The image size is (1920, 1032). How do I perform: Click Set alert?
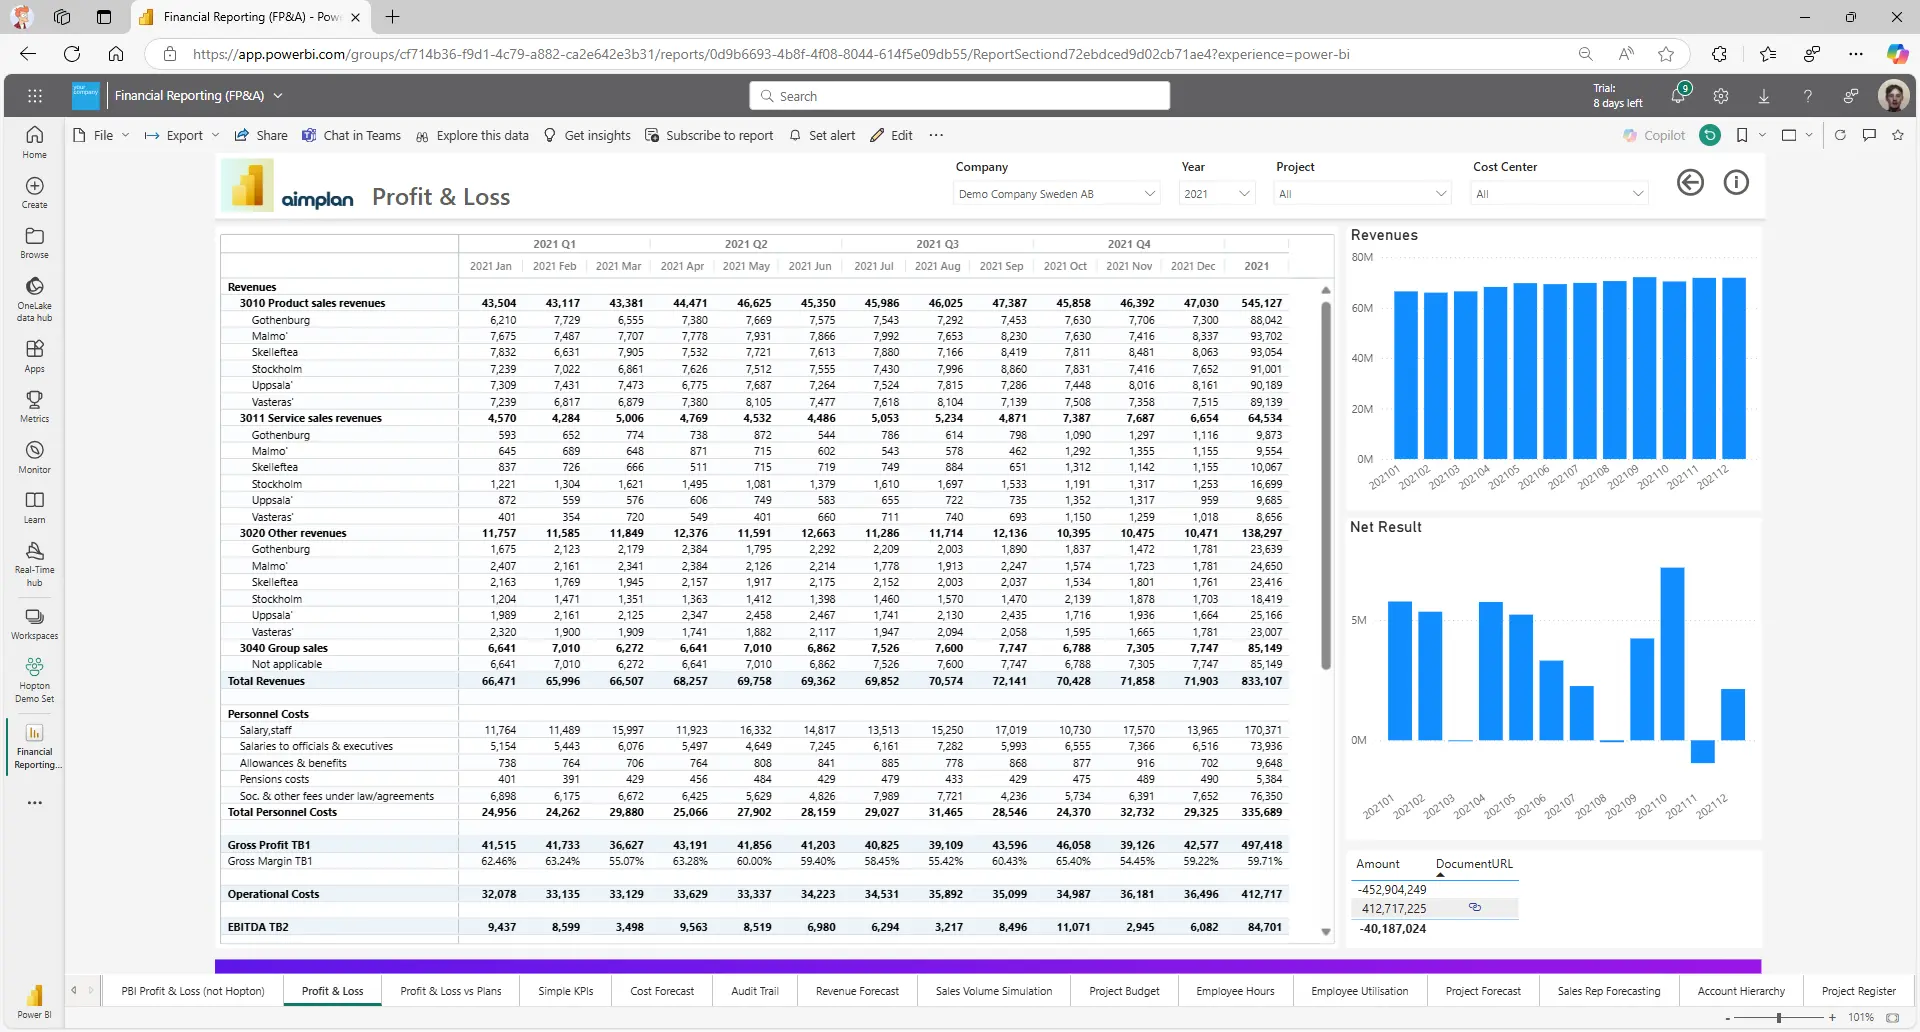pyautogui.click(x=822, y=135)
